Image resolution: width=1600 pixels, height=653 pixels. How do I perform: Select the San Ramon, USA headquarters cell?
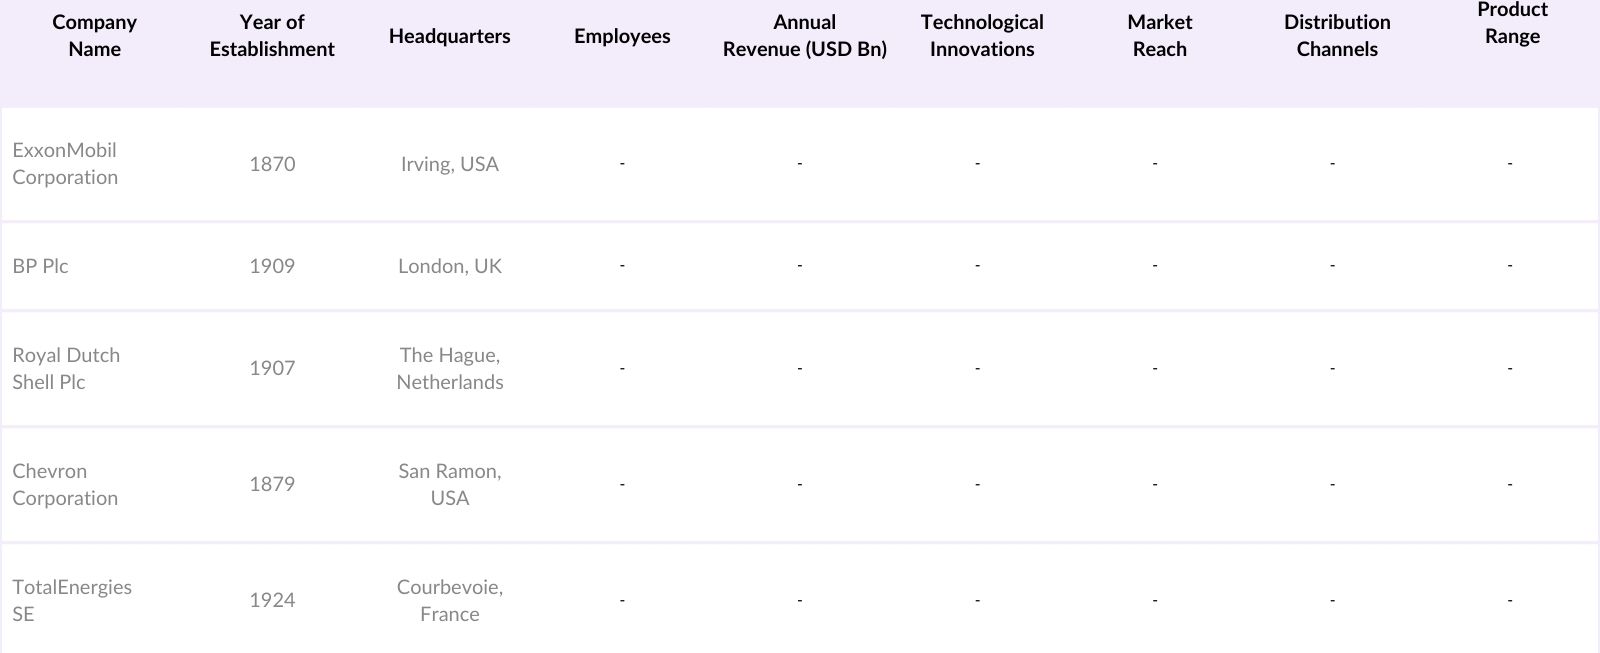click(x=450, y=484)
